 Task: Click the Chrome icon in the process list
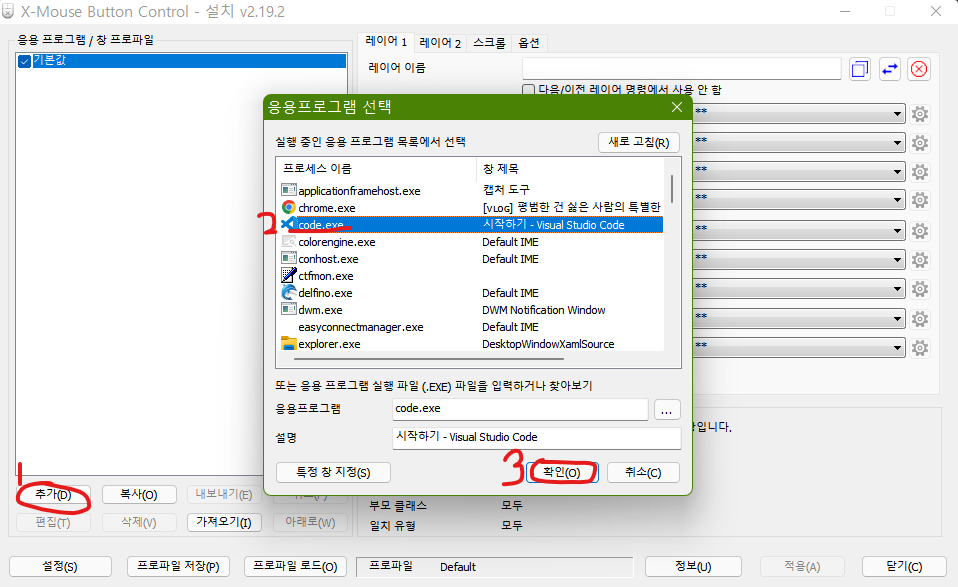coord(288,208)
